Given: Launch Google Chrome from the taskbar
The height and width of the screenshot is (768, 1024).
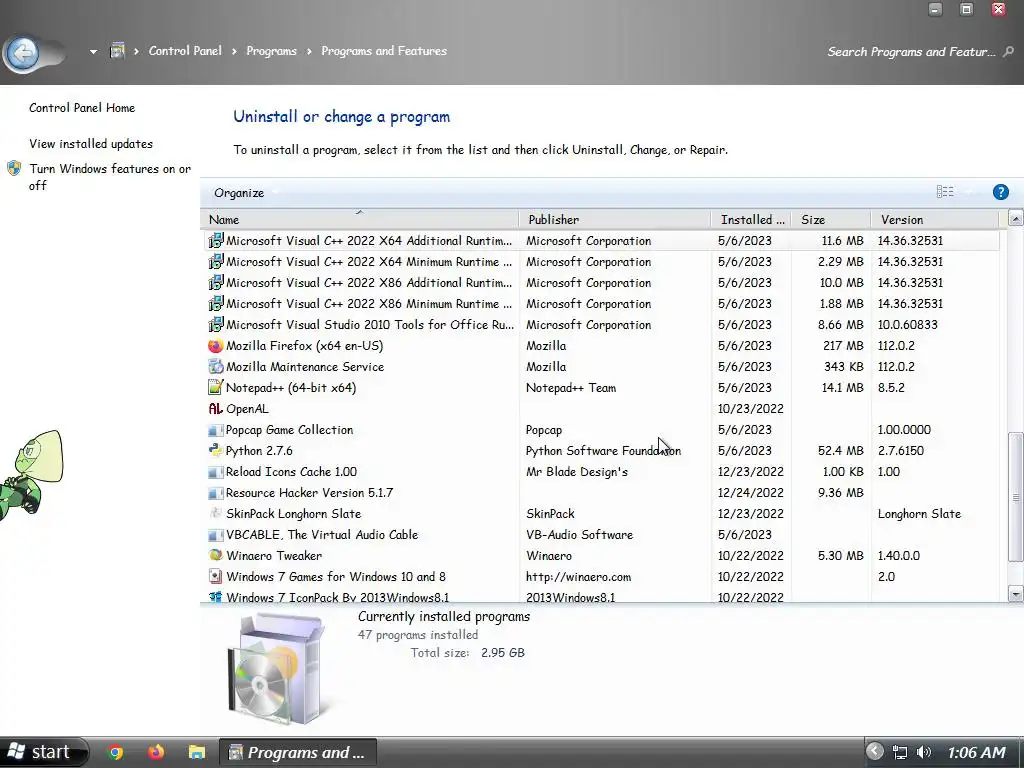Looking at the screenshot, I should point(116,752).
